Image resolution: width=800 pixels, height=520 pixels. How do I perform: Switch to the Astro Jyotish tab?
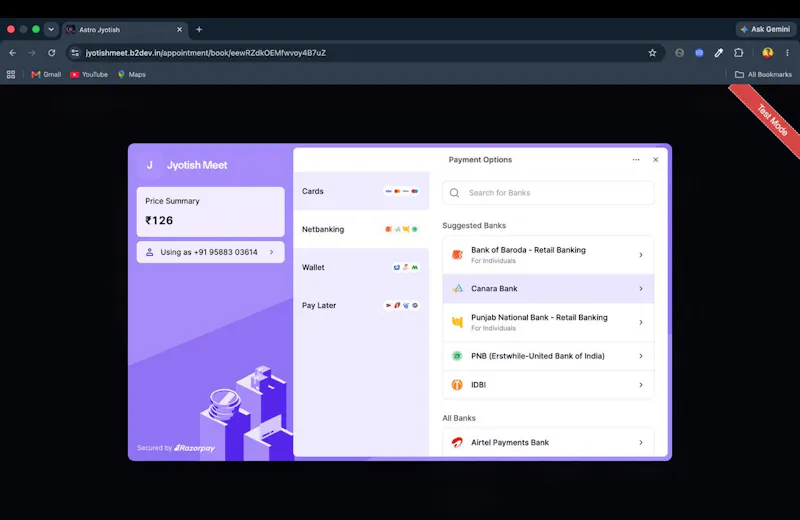125,30
